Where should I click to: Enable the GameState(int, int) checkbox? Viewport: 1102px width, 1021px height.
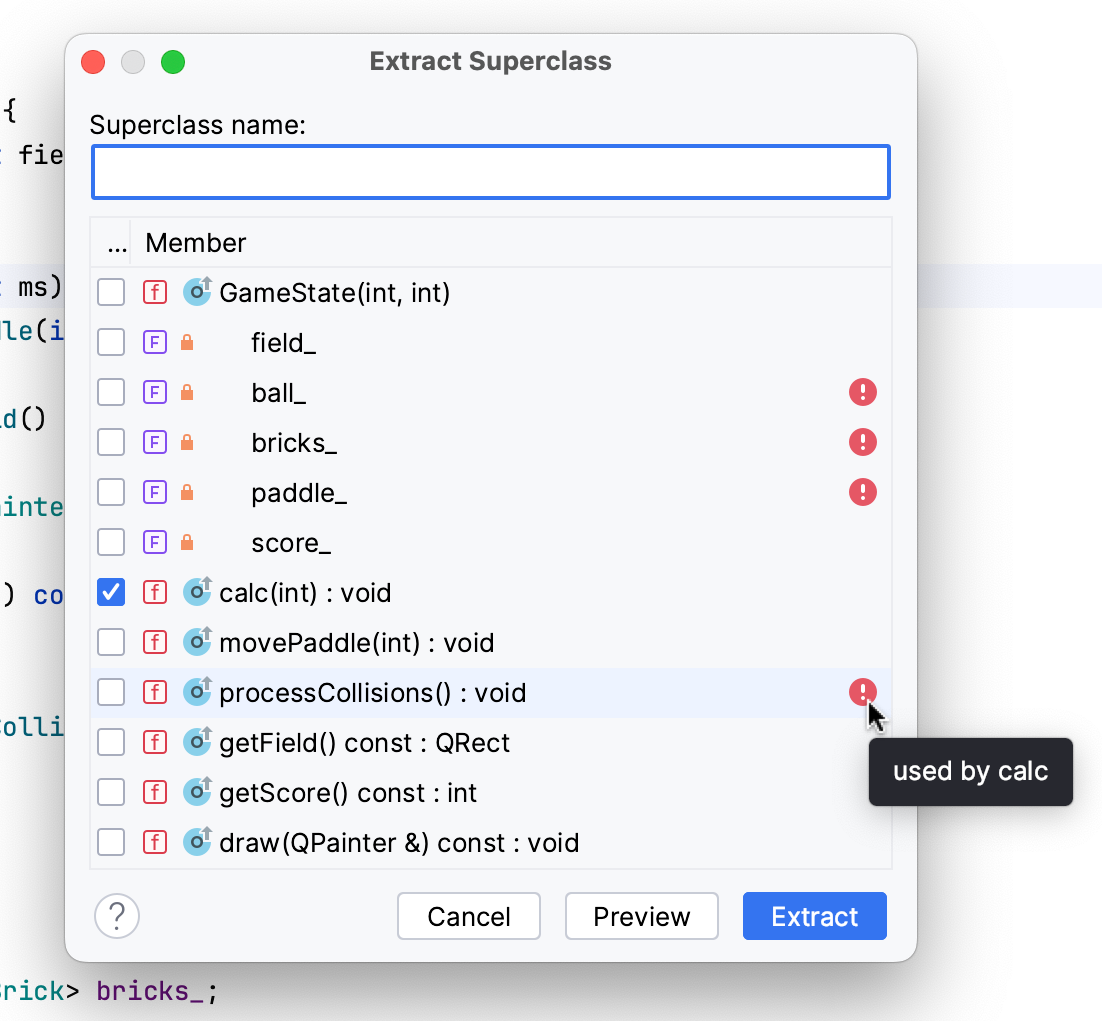coord(110,292)
